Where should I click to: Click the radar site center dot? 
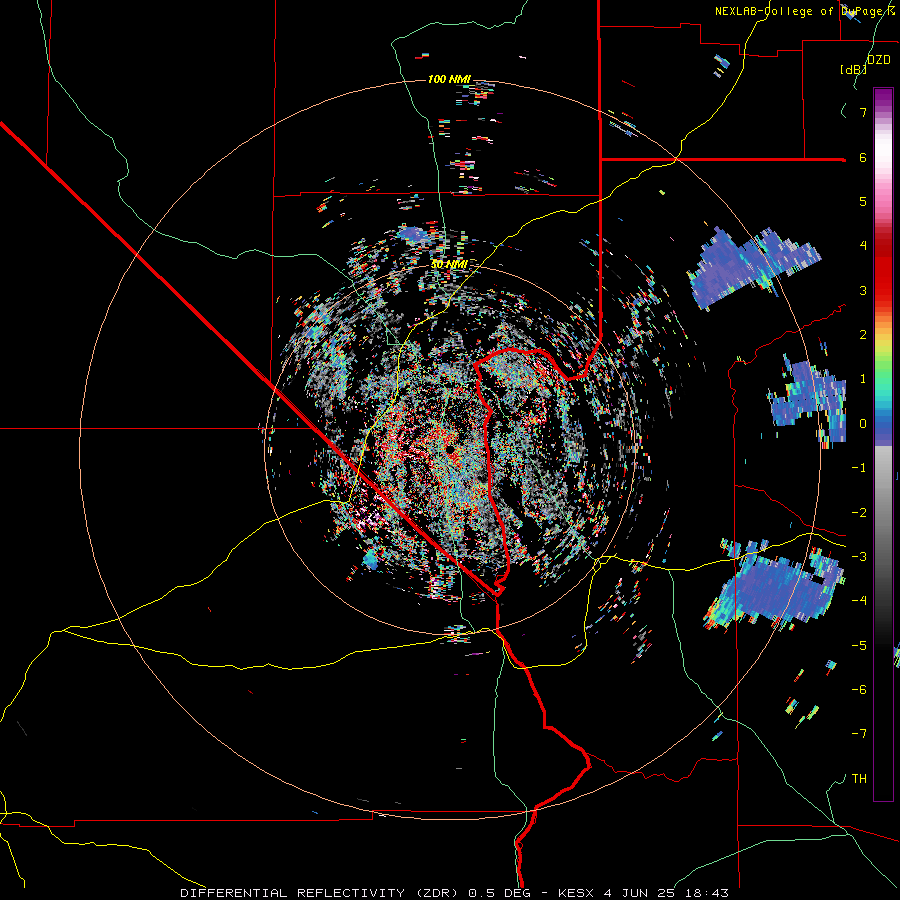(x=451, y=449)
